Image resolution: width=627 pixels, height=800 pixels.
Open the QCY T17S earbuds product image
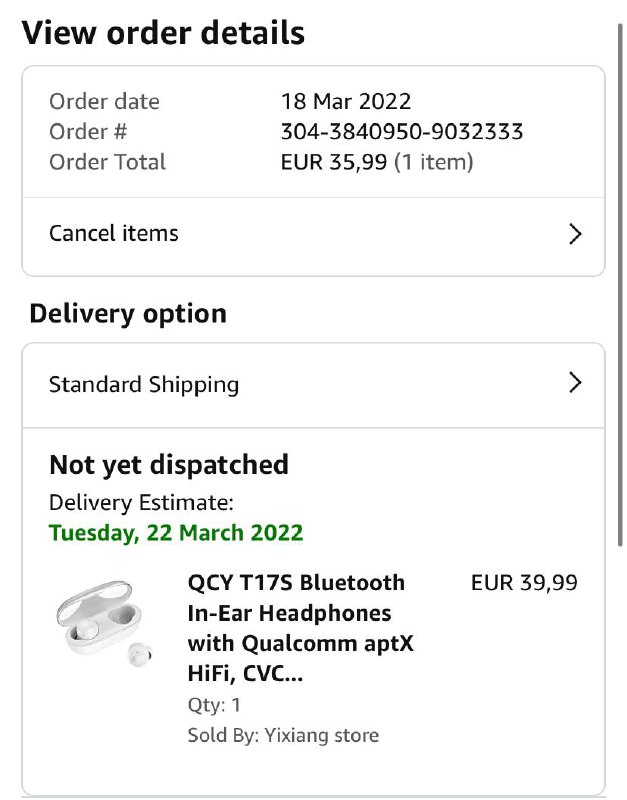pyautogui.click(x=104, y=623)
